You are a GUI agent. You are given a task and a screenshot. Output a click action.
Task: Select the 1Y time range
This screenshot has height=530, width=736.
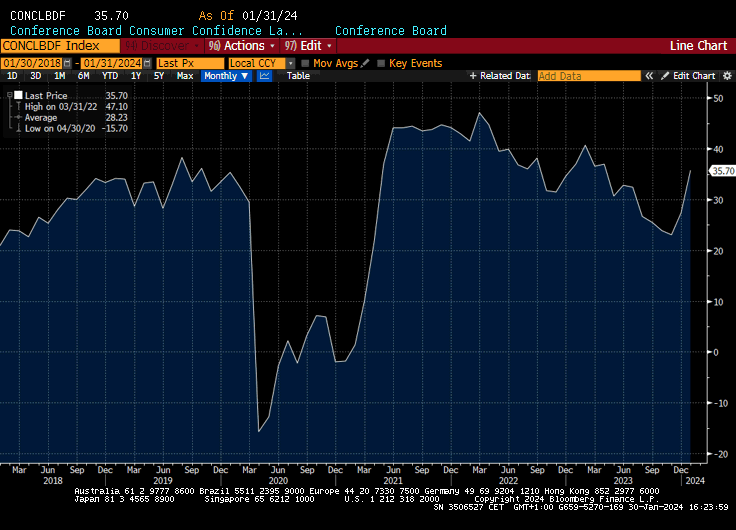pyautogui.click(x=136, y=76)
